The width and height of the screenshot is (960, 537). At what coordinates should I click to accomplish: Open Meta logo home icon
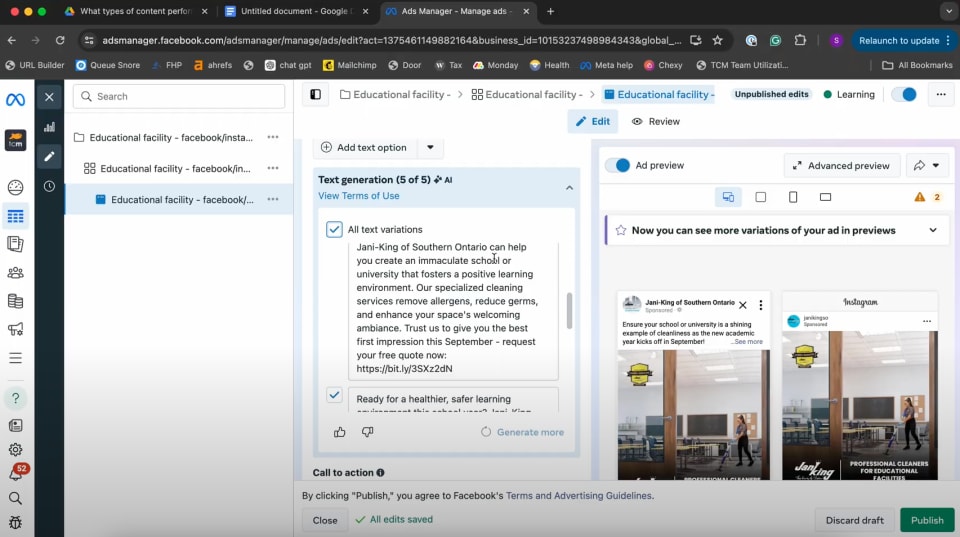coord(15,99)
